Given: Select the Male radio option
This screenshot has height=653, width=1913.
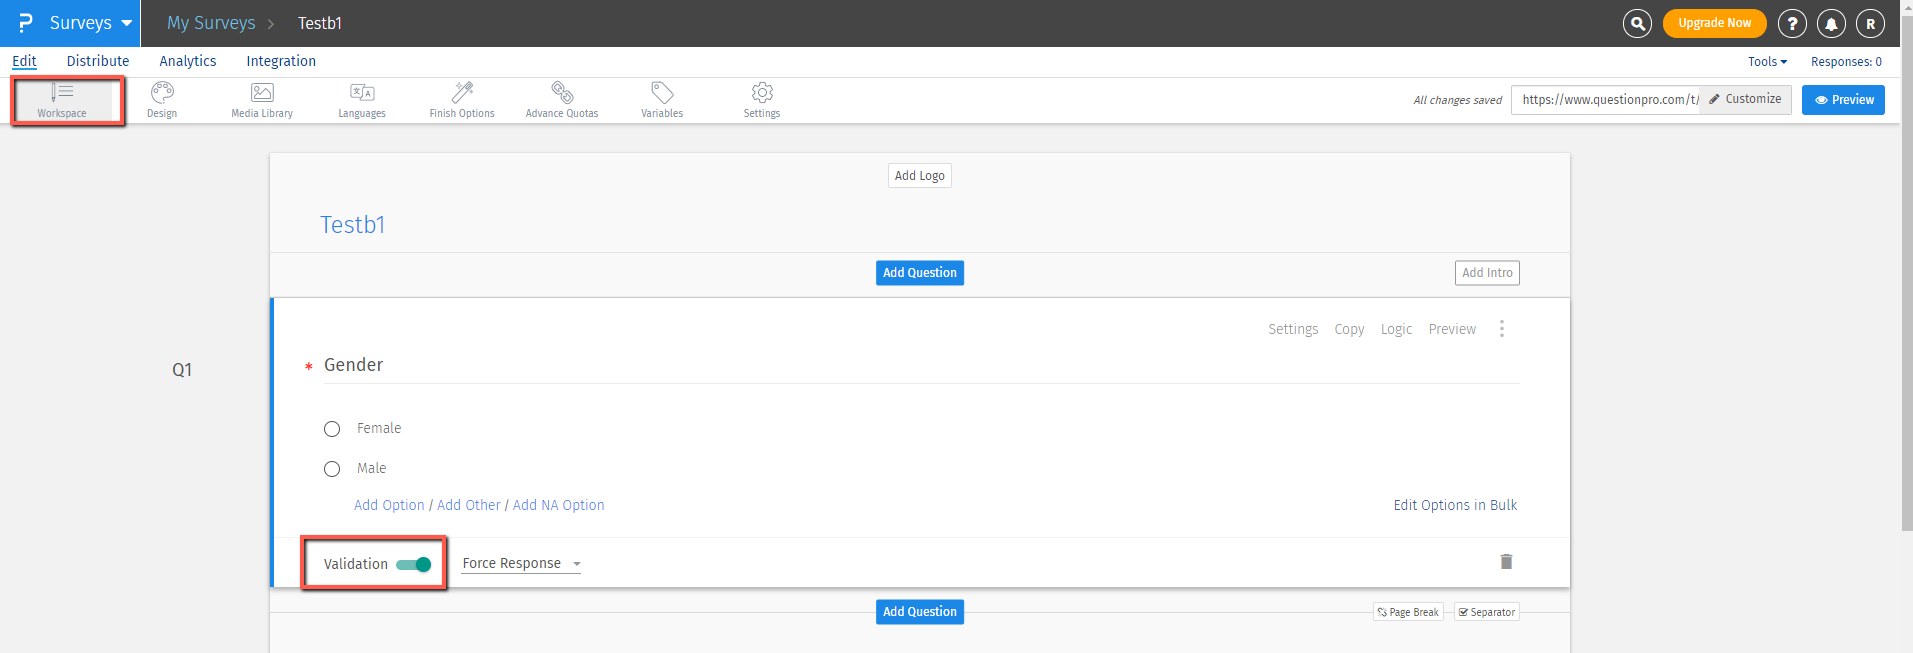Looking at the screenshot, I should coord(332,469).
